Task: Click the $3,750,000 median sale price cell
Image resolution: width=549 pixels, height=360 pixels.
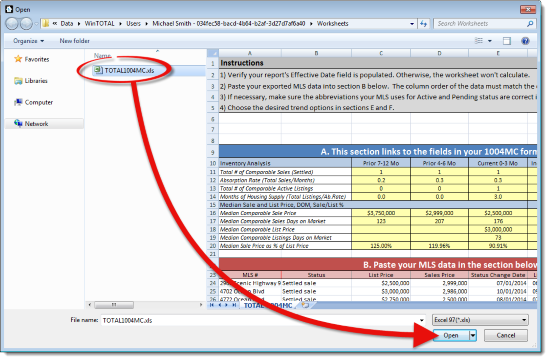Action: point(381,213)
